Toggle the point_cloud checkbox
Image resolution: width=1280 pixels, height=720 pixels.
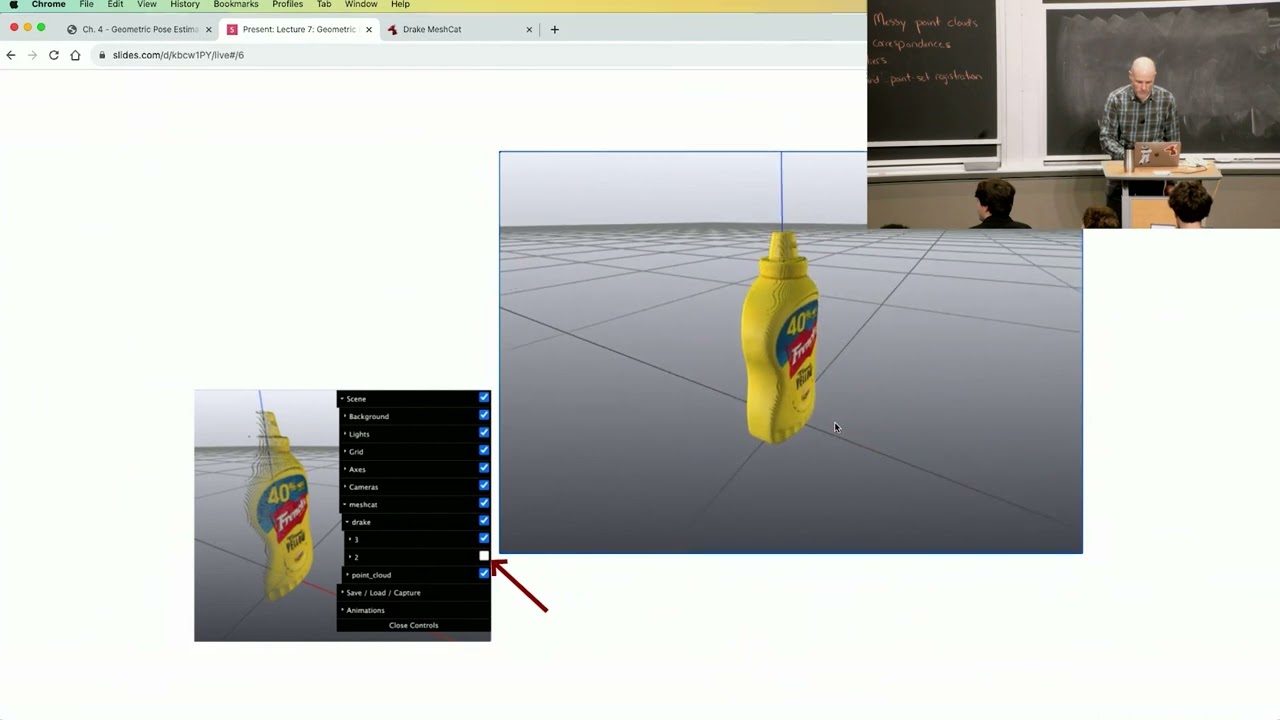coord(484,573)
